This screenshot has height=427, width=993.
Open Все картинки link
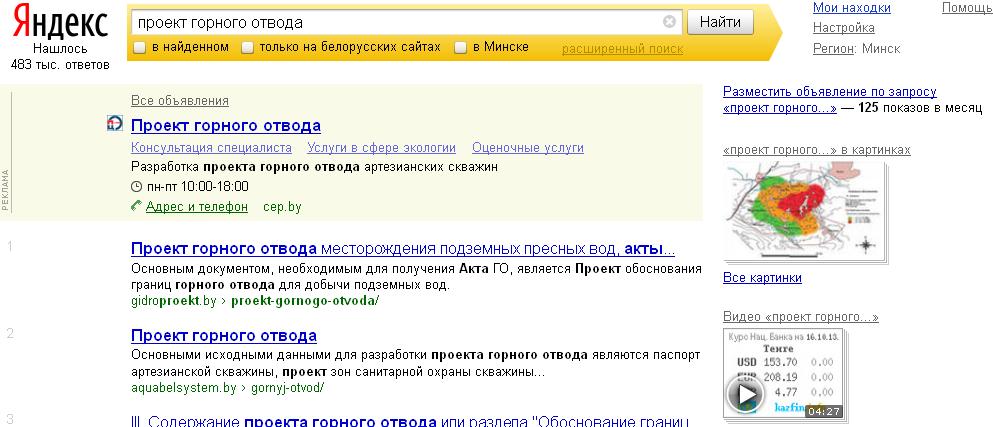pyautogui.click(x=762, y=277)
